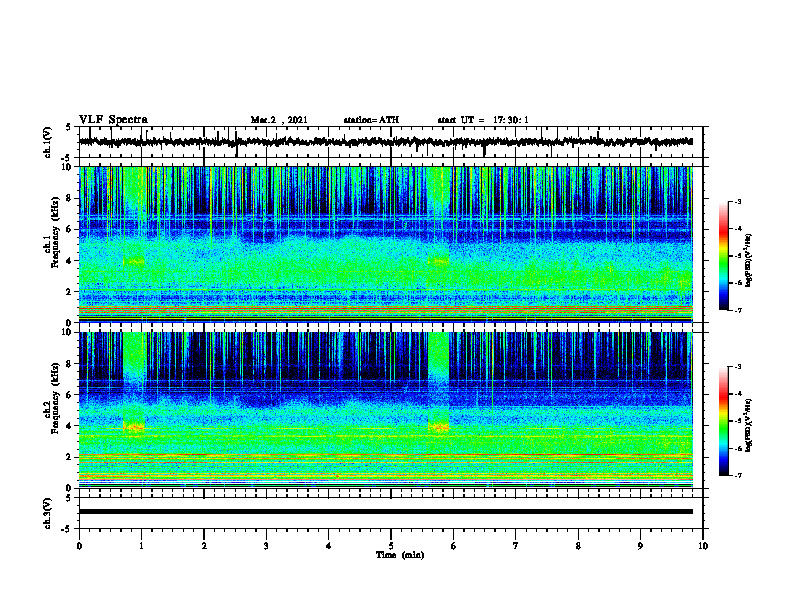792x612 pixels.
Task: Click the ch.1 yellow patch at 4 kHz near minute 6
Action: [438, 261]
